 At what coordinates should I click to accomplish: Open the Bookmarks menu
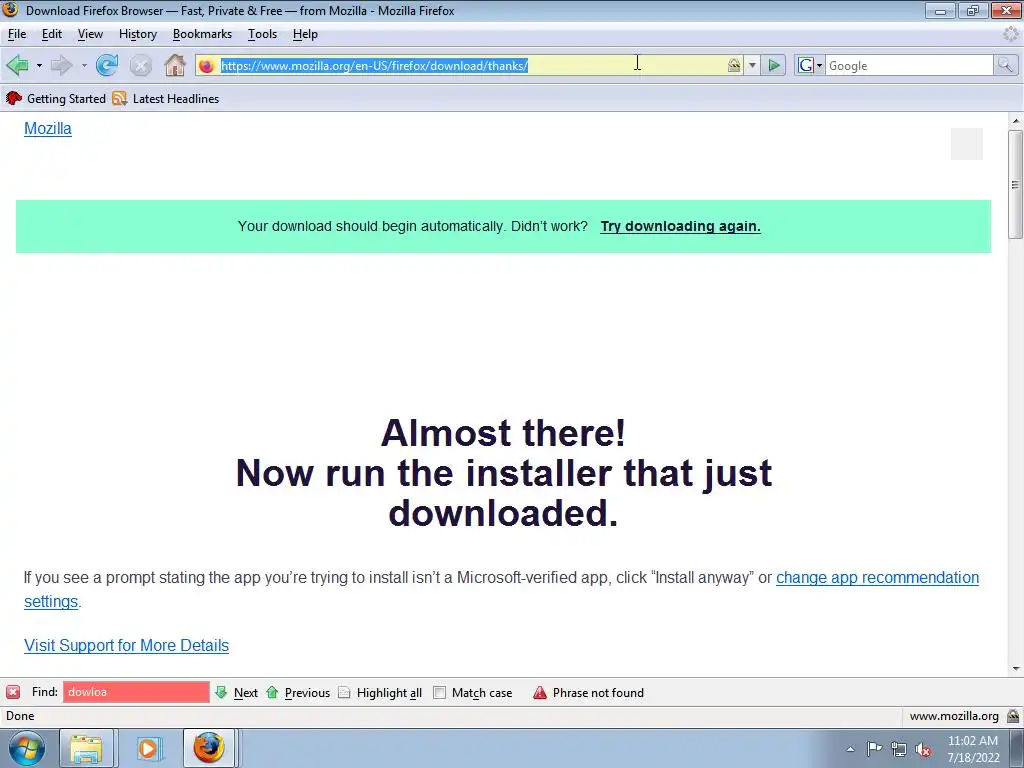[x=202, y=34]
